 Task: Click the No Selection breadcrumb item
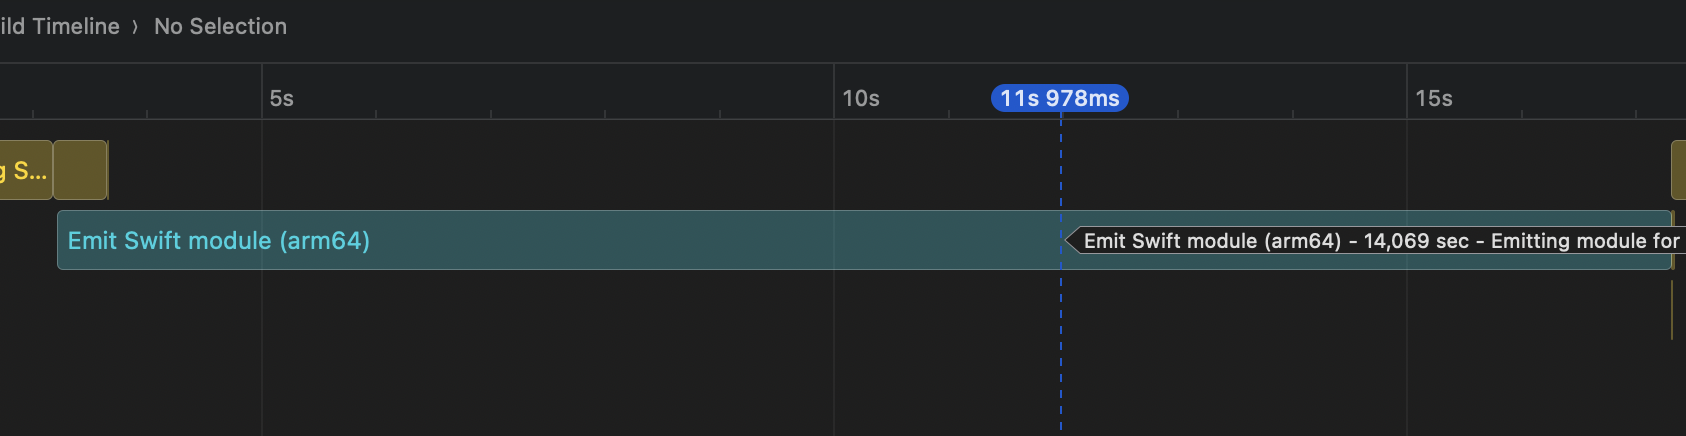(x=220, y=27)
